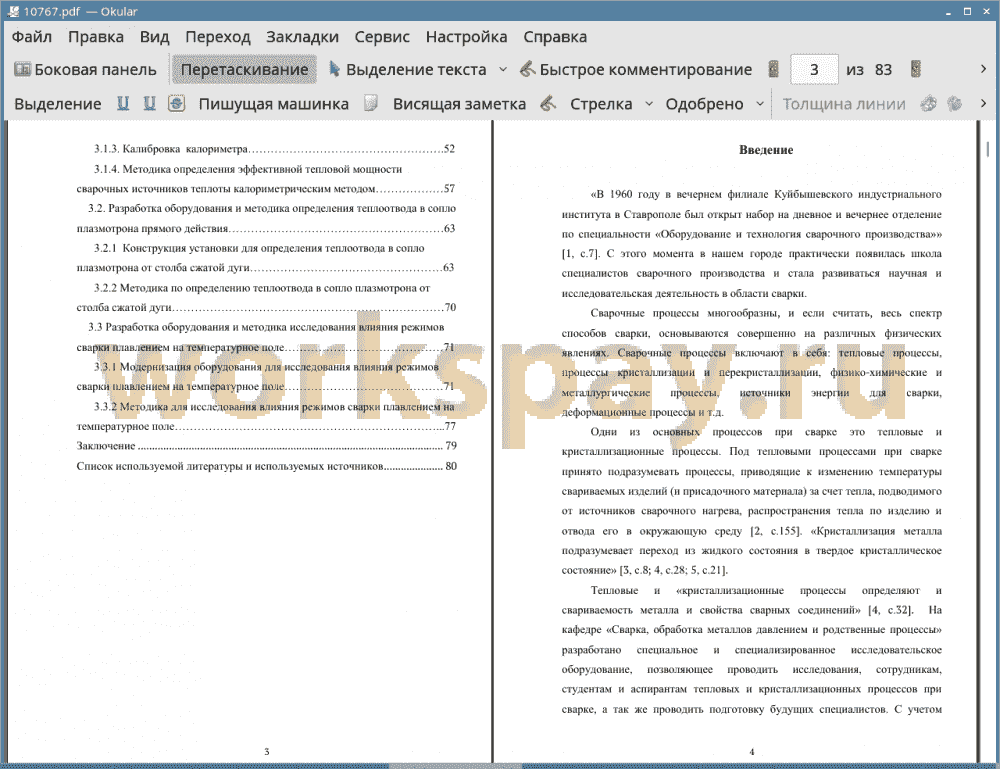
Task: Choose the Пишущая машинка typewriter tool
Action: point(274,104)
